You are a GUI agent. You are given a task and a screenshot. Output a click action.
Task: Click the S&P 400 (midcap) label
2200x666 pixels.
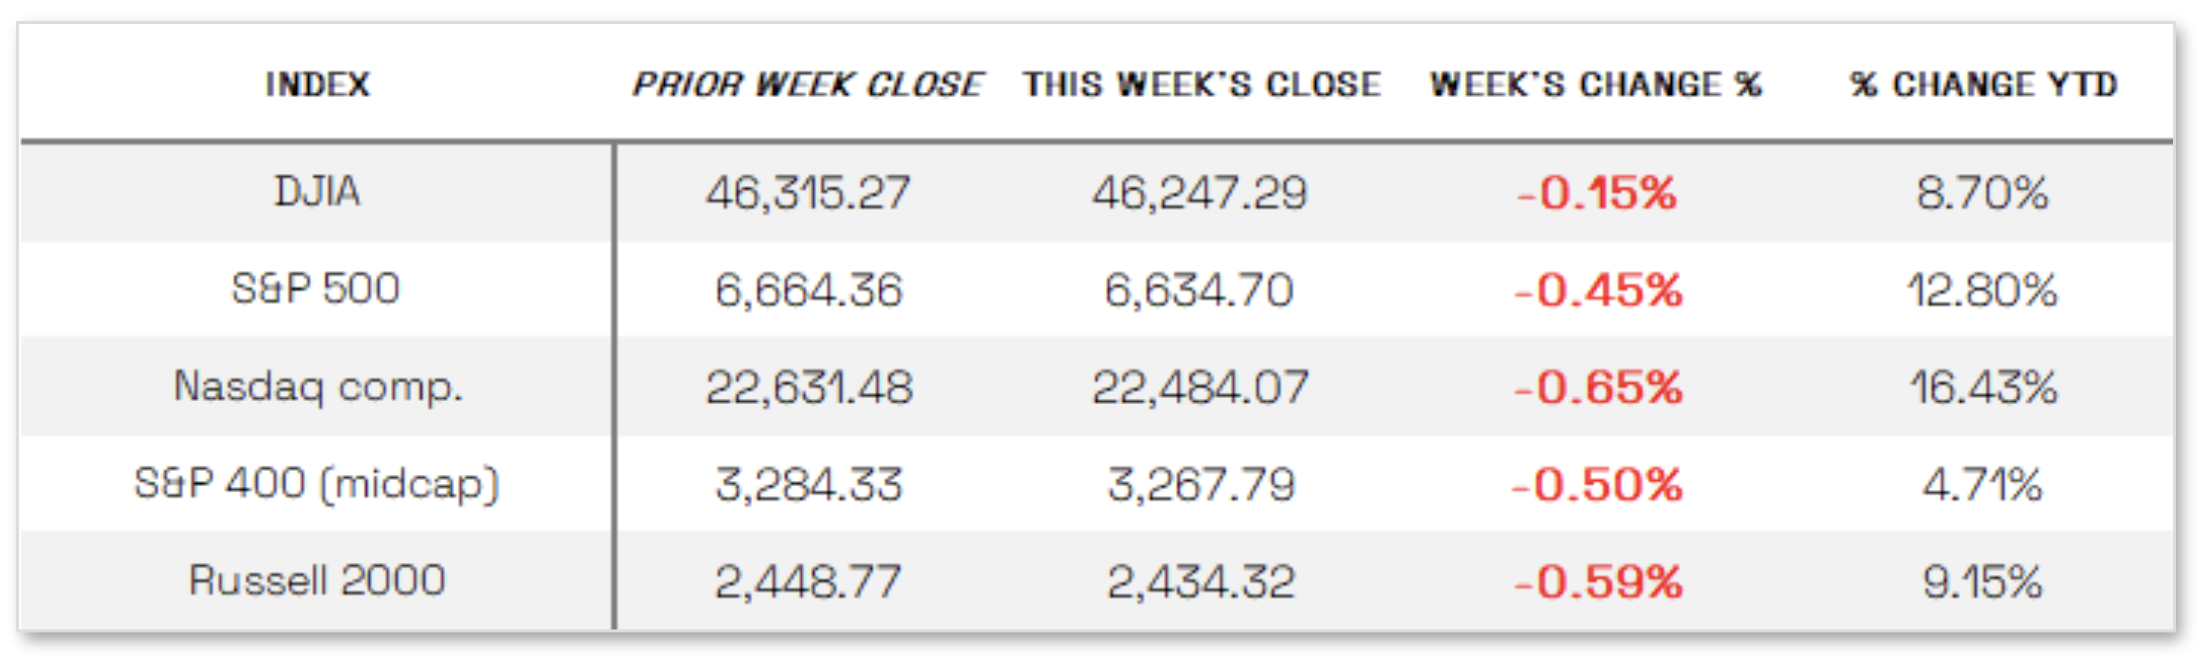click(x=316, y=484)
